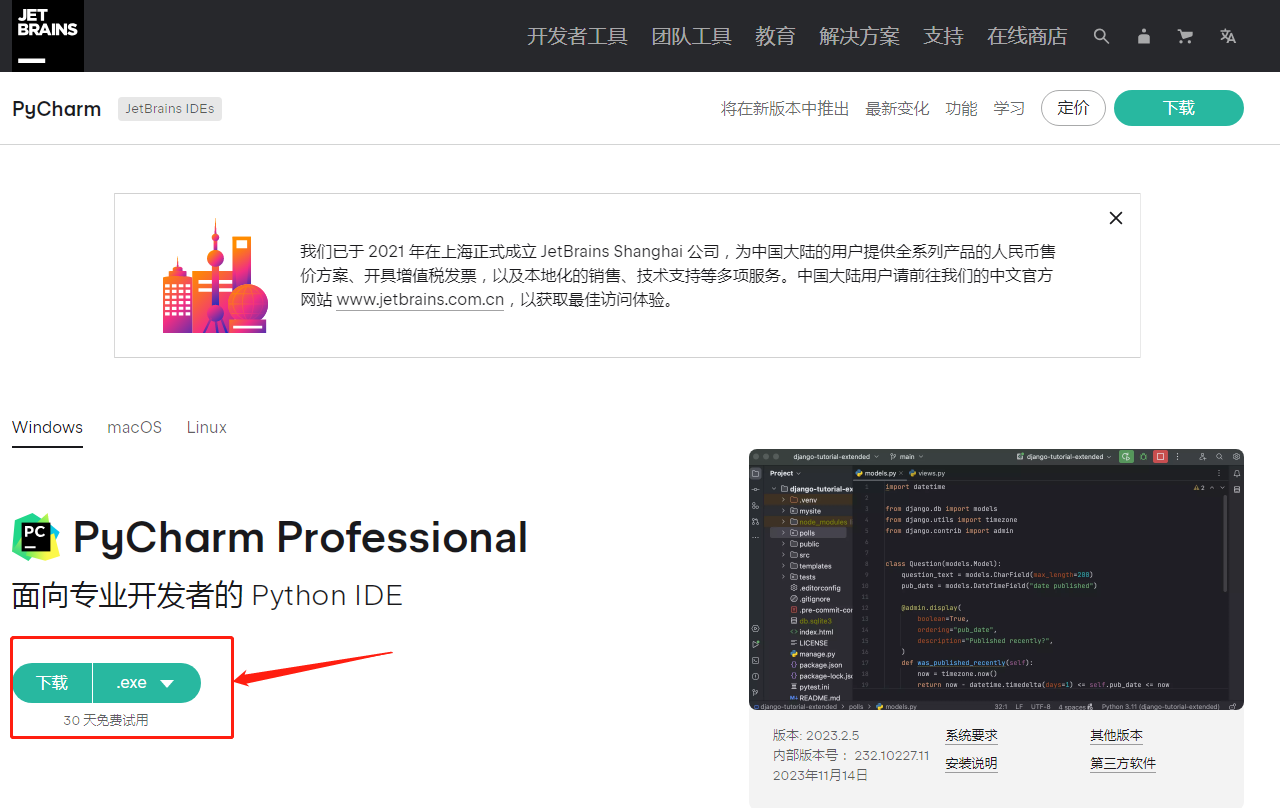Click the PyCharm Professional PC logo icon
1280x808 pixels.
click(36, 537)
